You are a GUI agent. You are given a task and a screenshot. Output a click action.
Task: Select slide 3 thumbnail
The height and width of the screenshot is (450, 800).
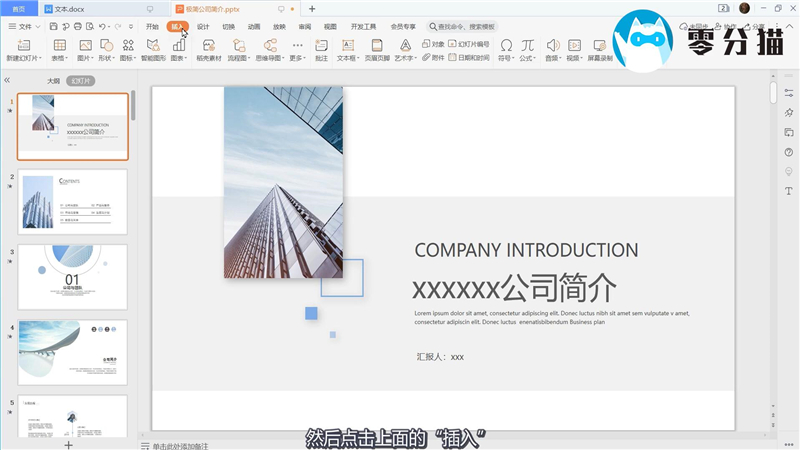tap(73, 277)
